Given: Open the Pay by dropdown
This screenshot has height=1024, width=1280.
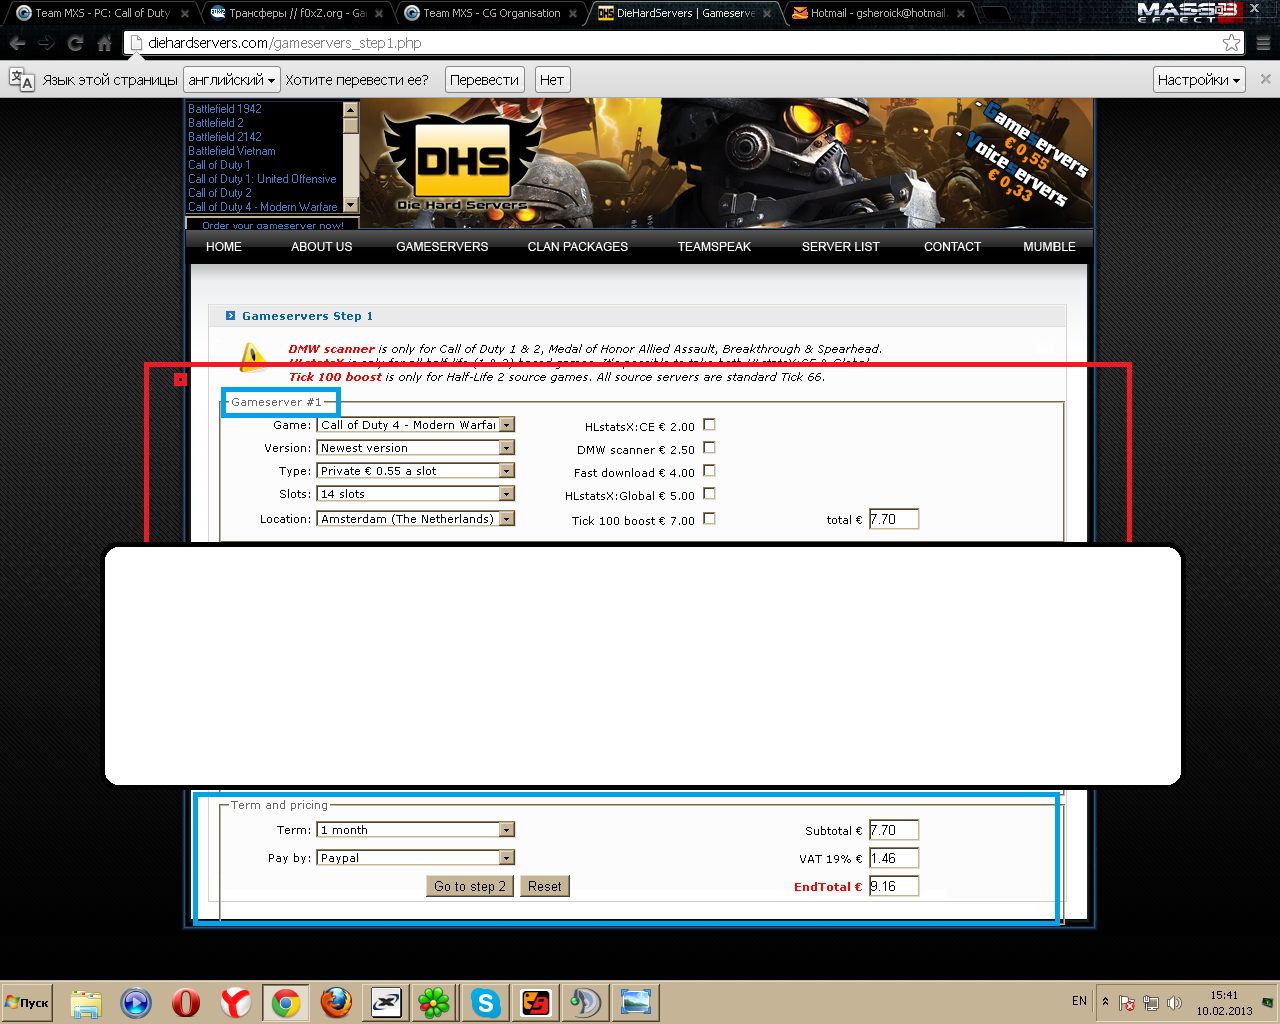Looking at the screenshot, I should [415, 858].
